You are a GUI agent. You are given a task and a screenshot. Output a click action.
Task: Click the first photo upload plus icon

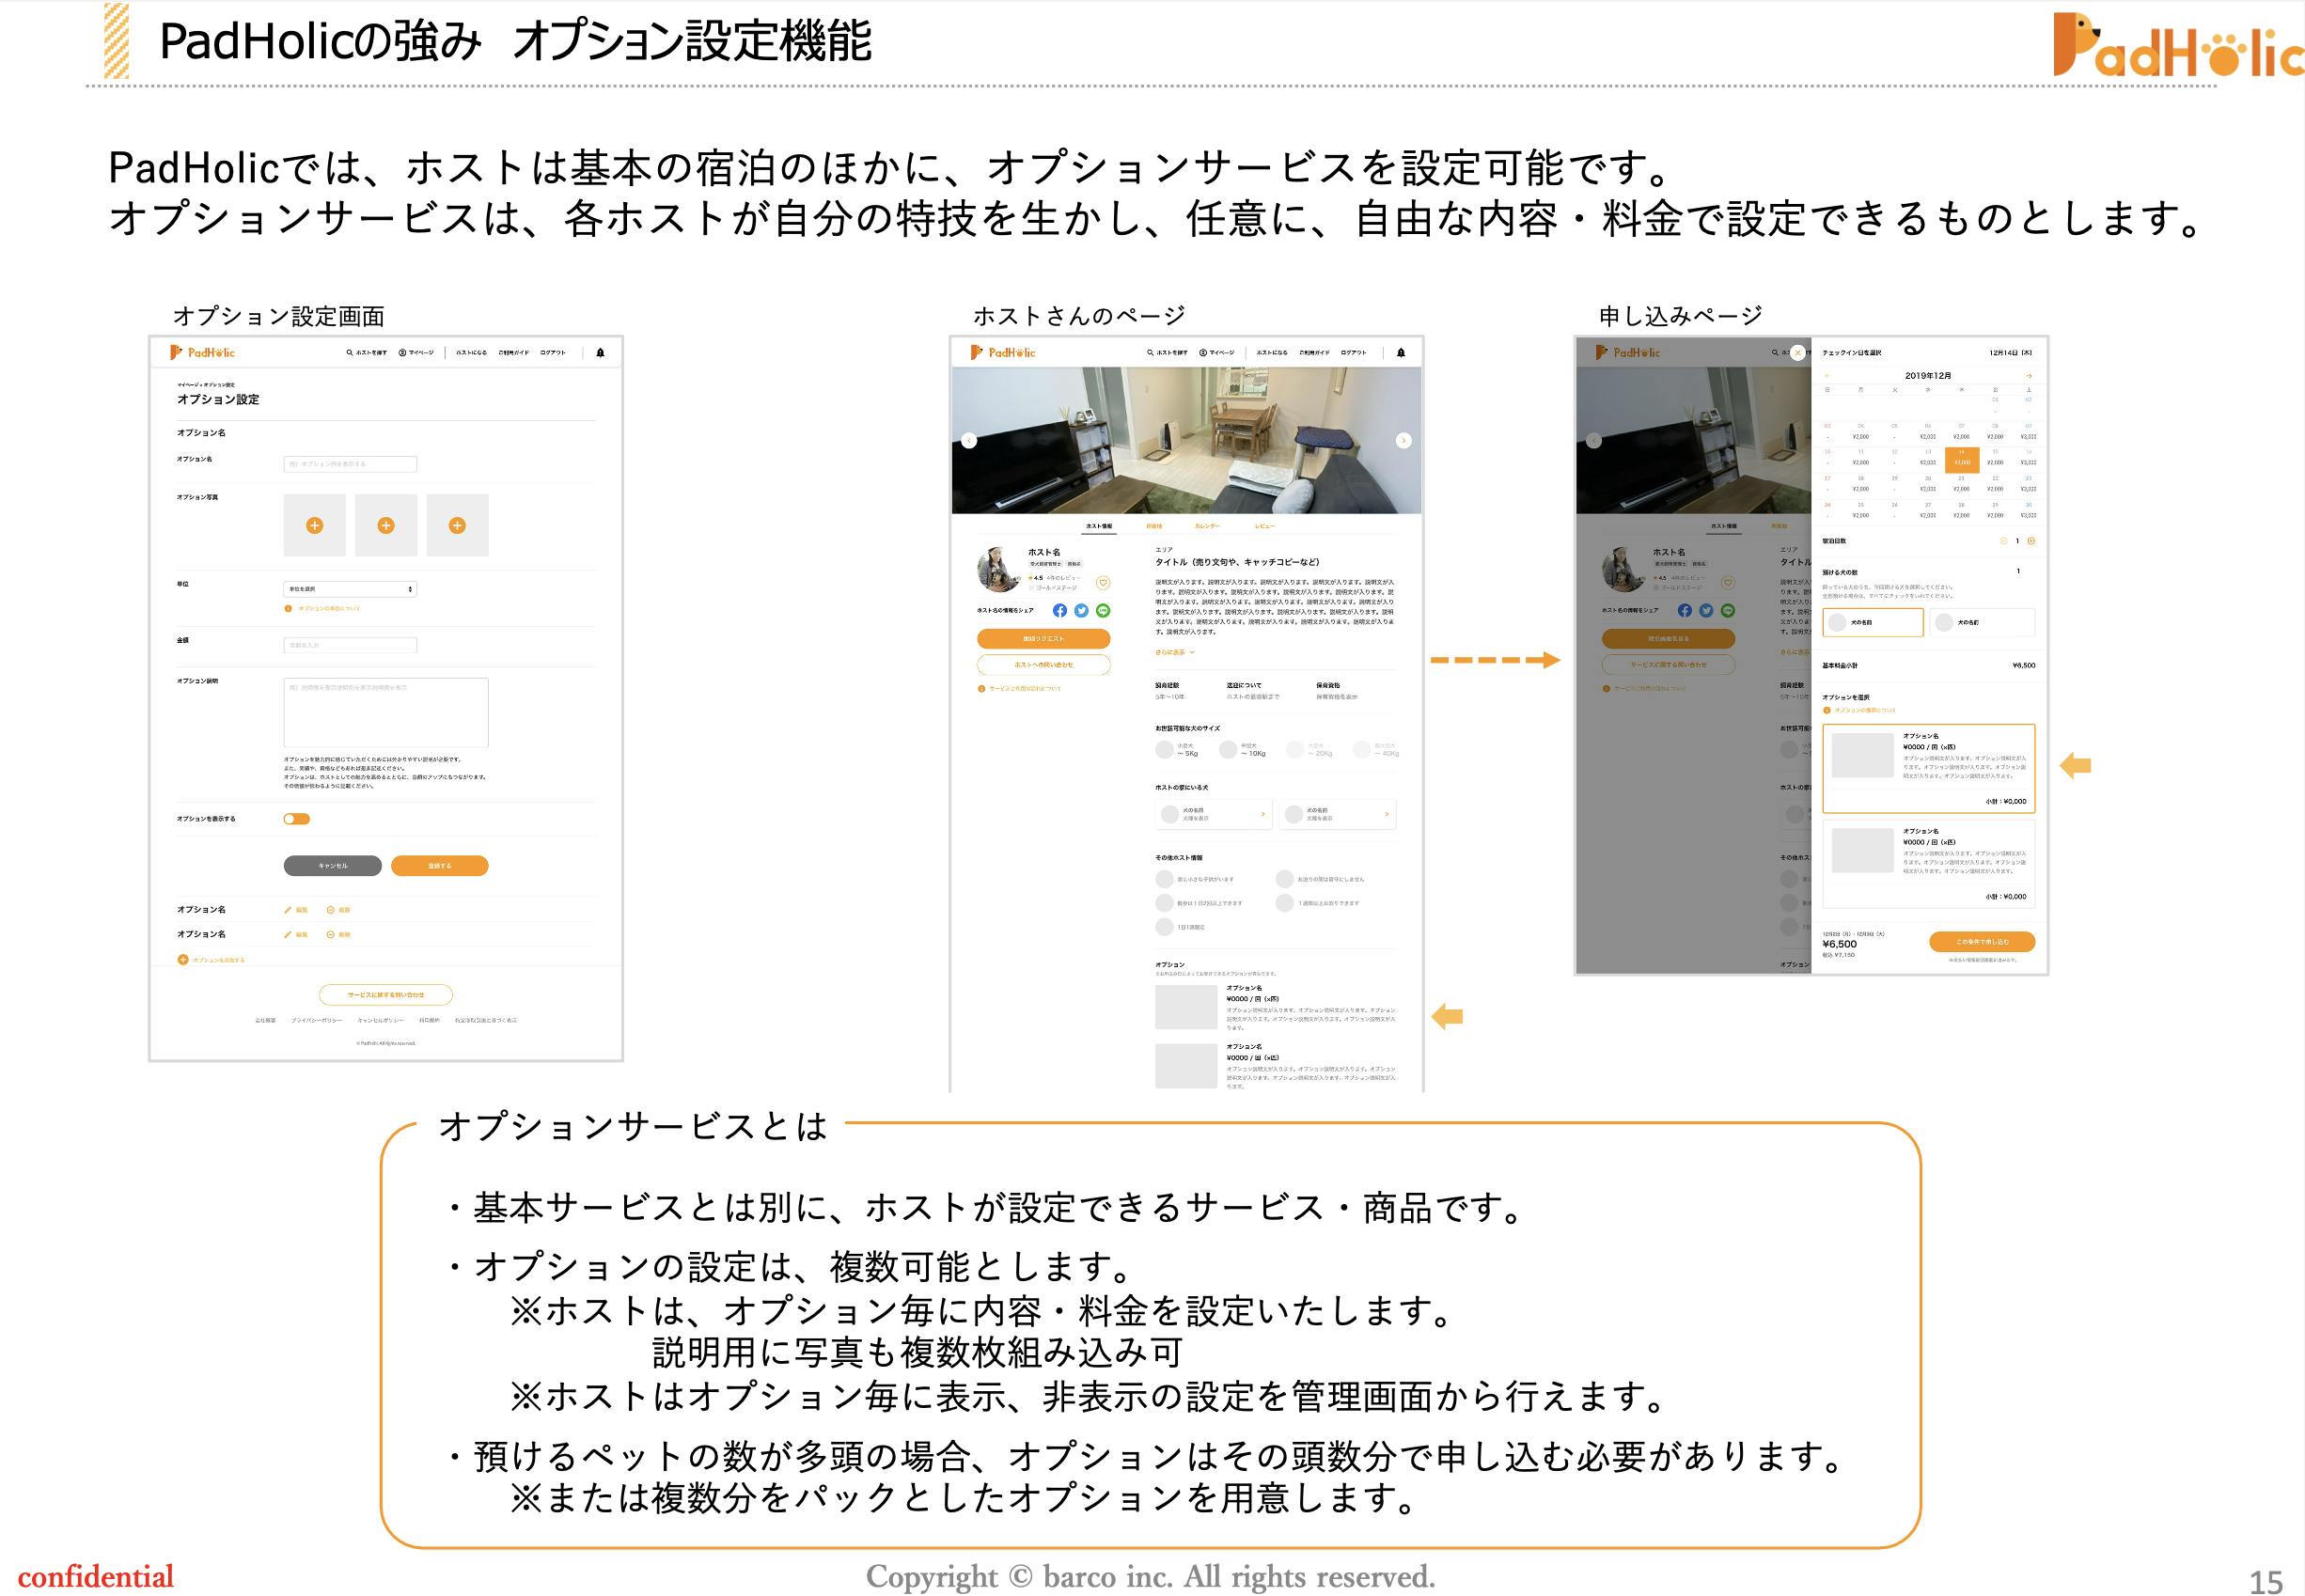pyautogui.click(x=314, y=525)
